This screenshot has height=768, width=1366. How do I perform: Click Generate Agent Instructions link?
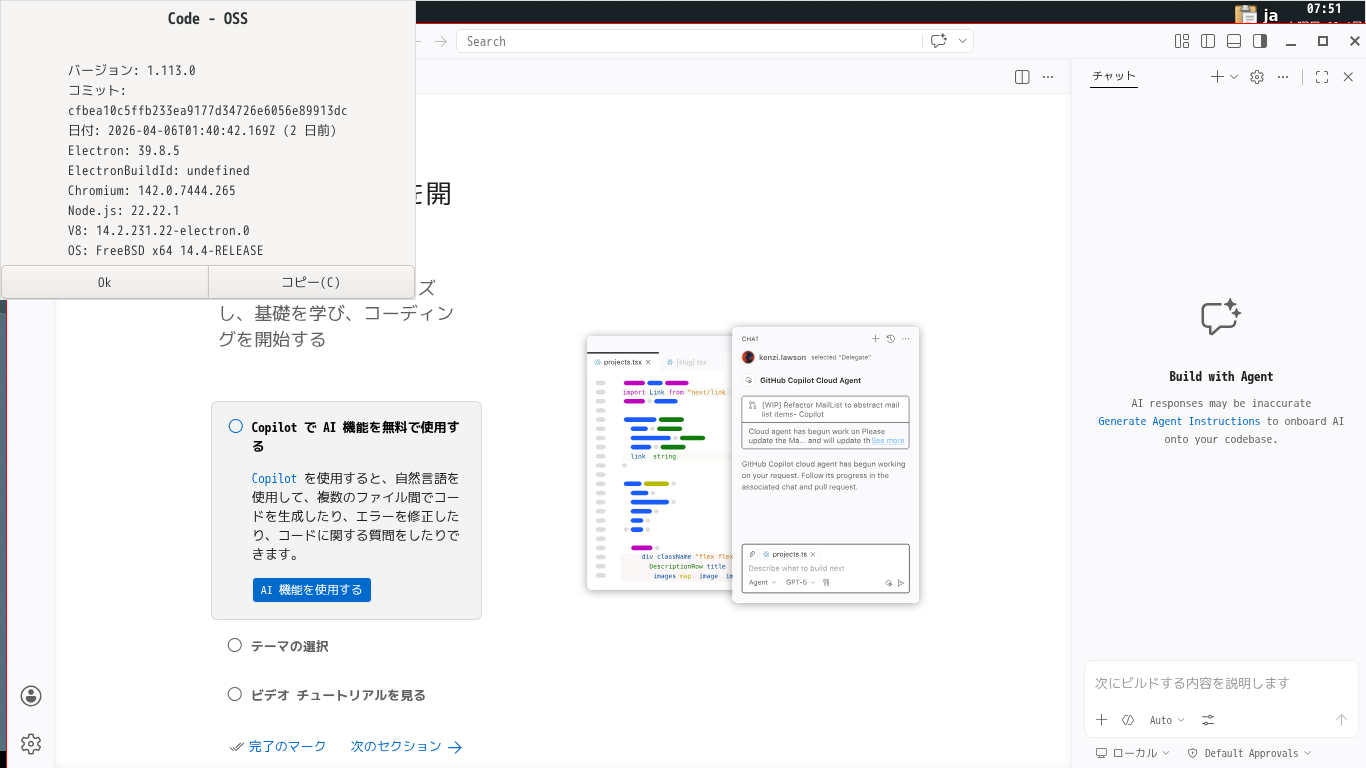tap(1179, 421)
